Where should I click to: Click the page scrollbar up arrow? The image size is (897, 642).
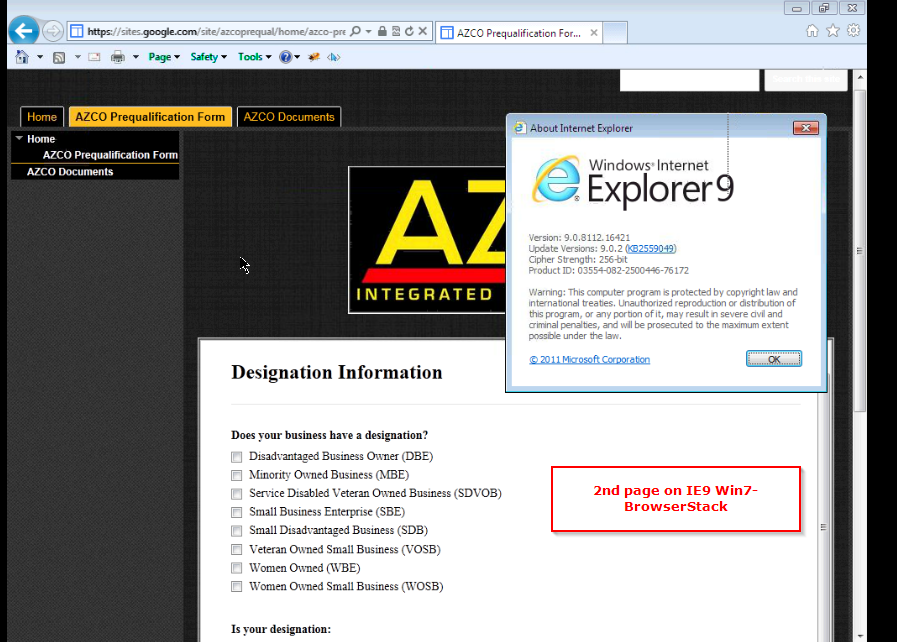click(x=860, y=76)
